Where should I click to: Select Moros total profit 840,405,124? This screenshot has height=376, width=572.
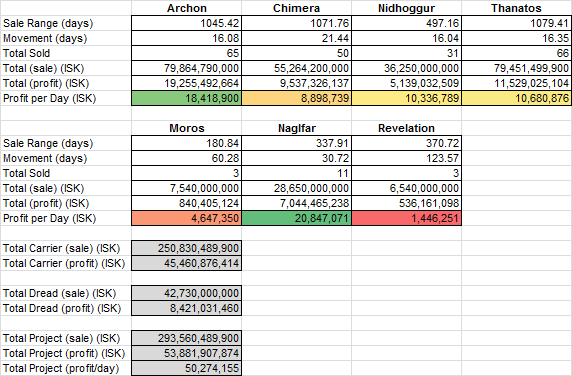tap(186, 203)
